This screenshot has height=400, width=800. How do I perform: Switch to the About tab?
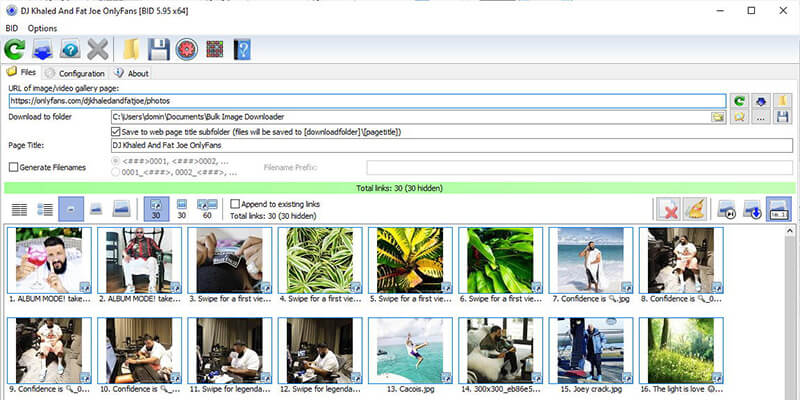[132, 73]
